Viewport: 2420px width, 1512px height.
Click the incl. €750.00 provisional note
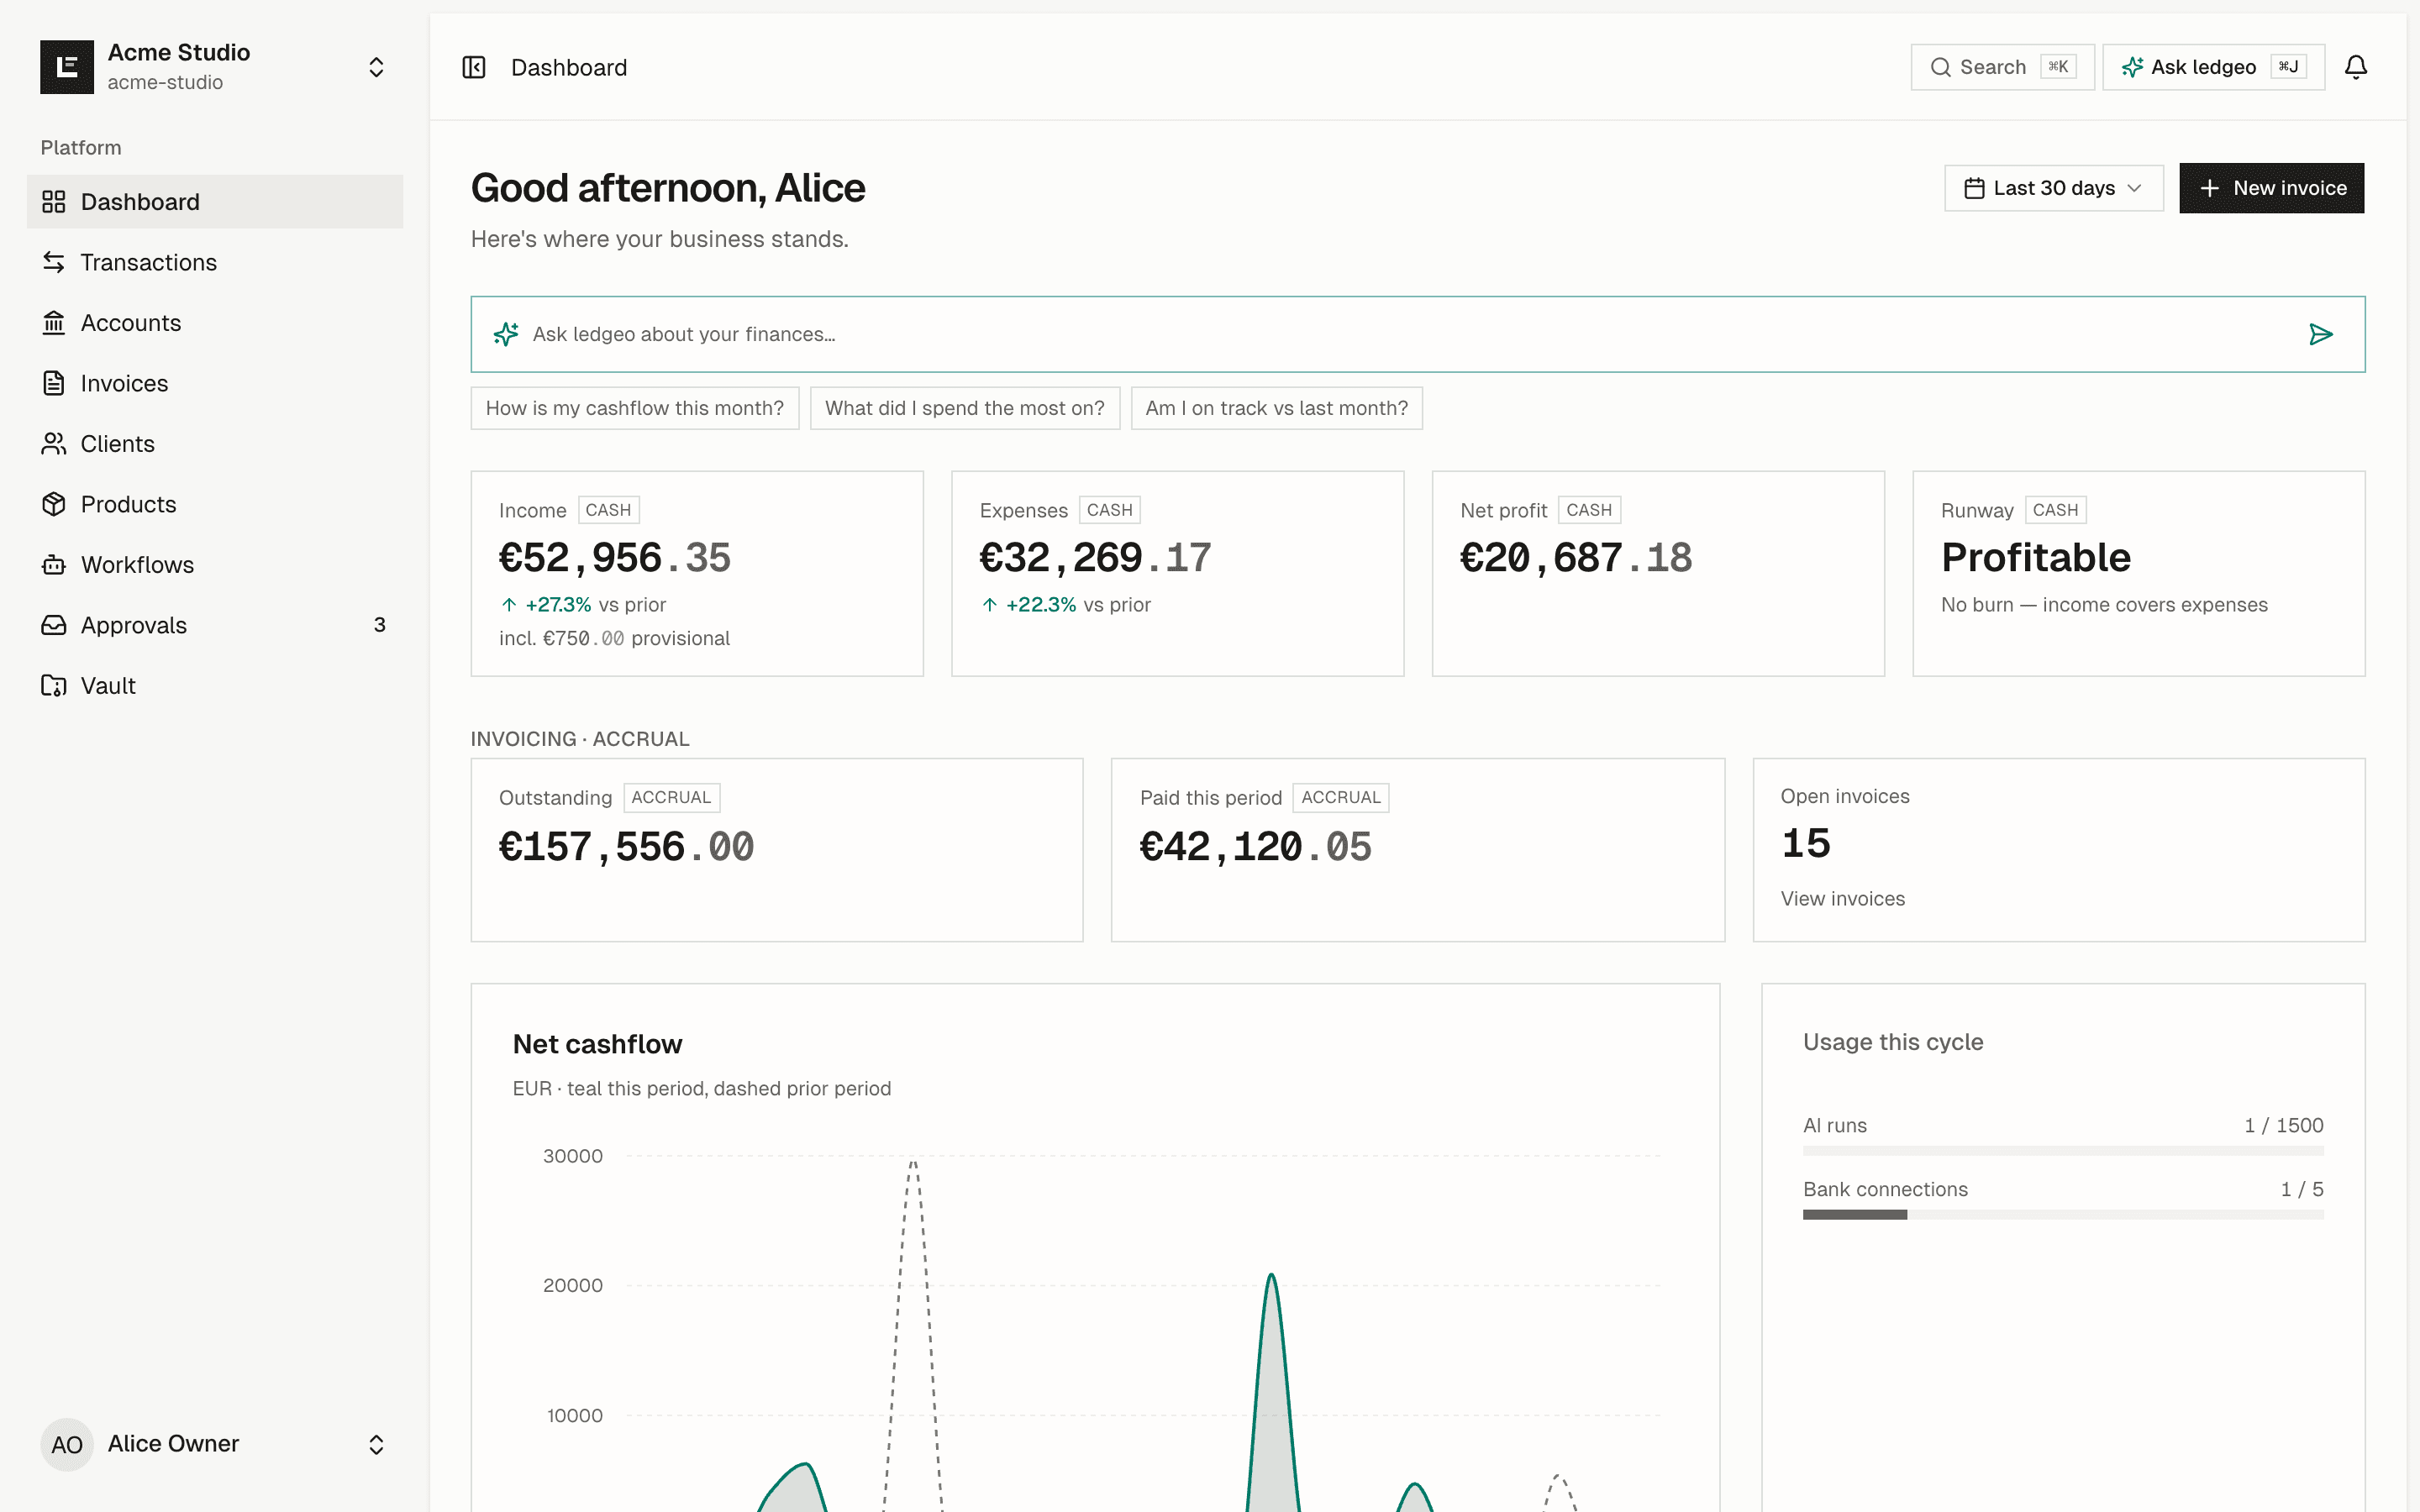pyautogui.click(x=614, y=638)
